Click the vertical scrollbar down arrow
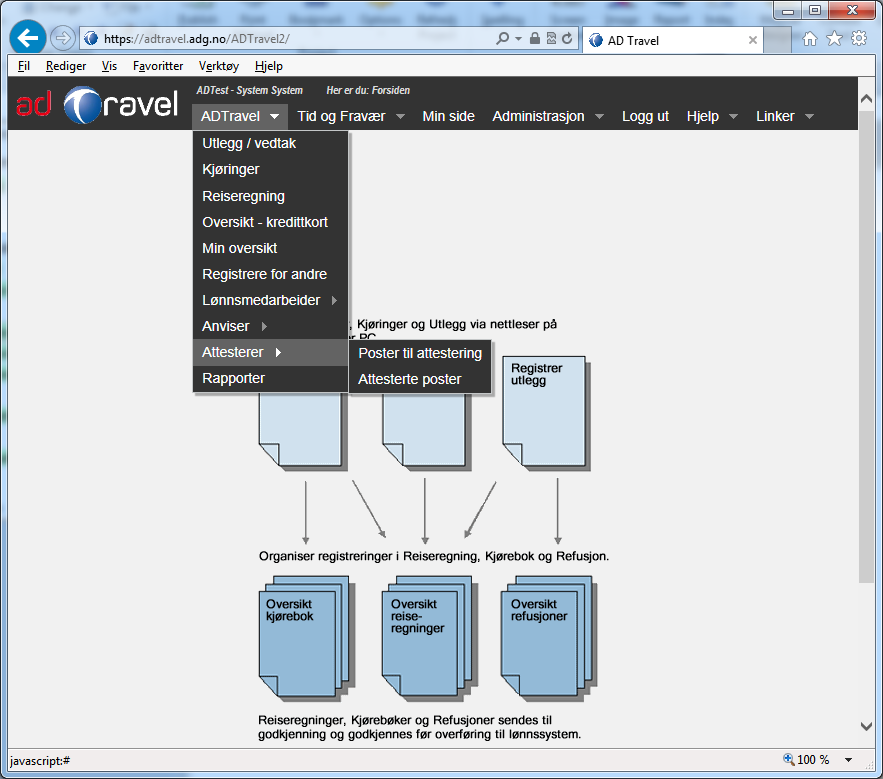The image size is (883, 779). pos(866,726)
